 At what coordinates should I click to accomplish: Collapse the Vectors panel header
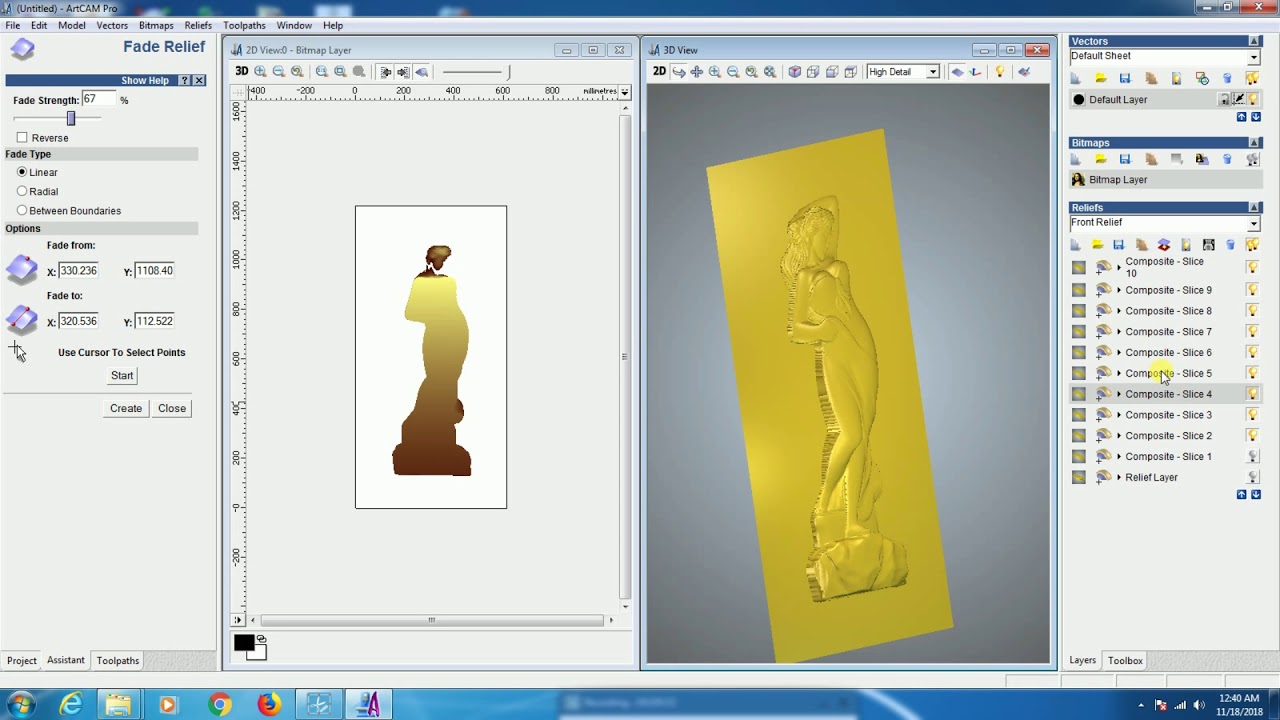pyautogui.click(x=1254, y=41)
